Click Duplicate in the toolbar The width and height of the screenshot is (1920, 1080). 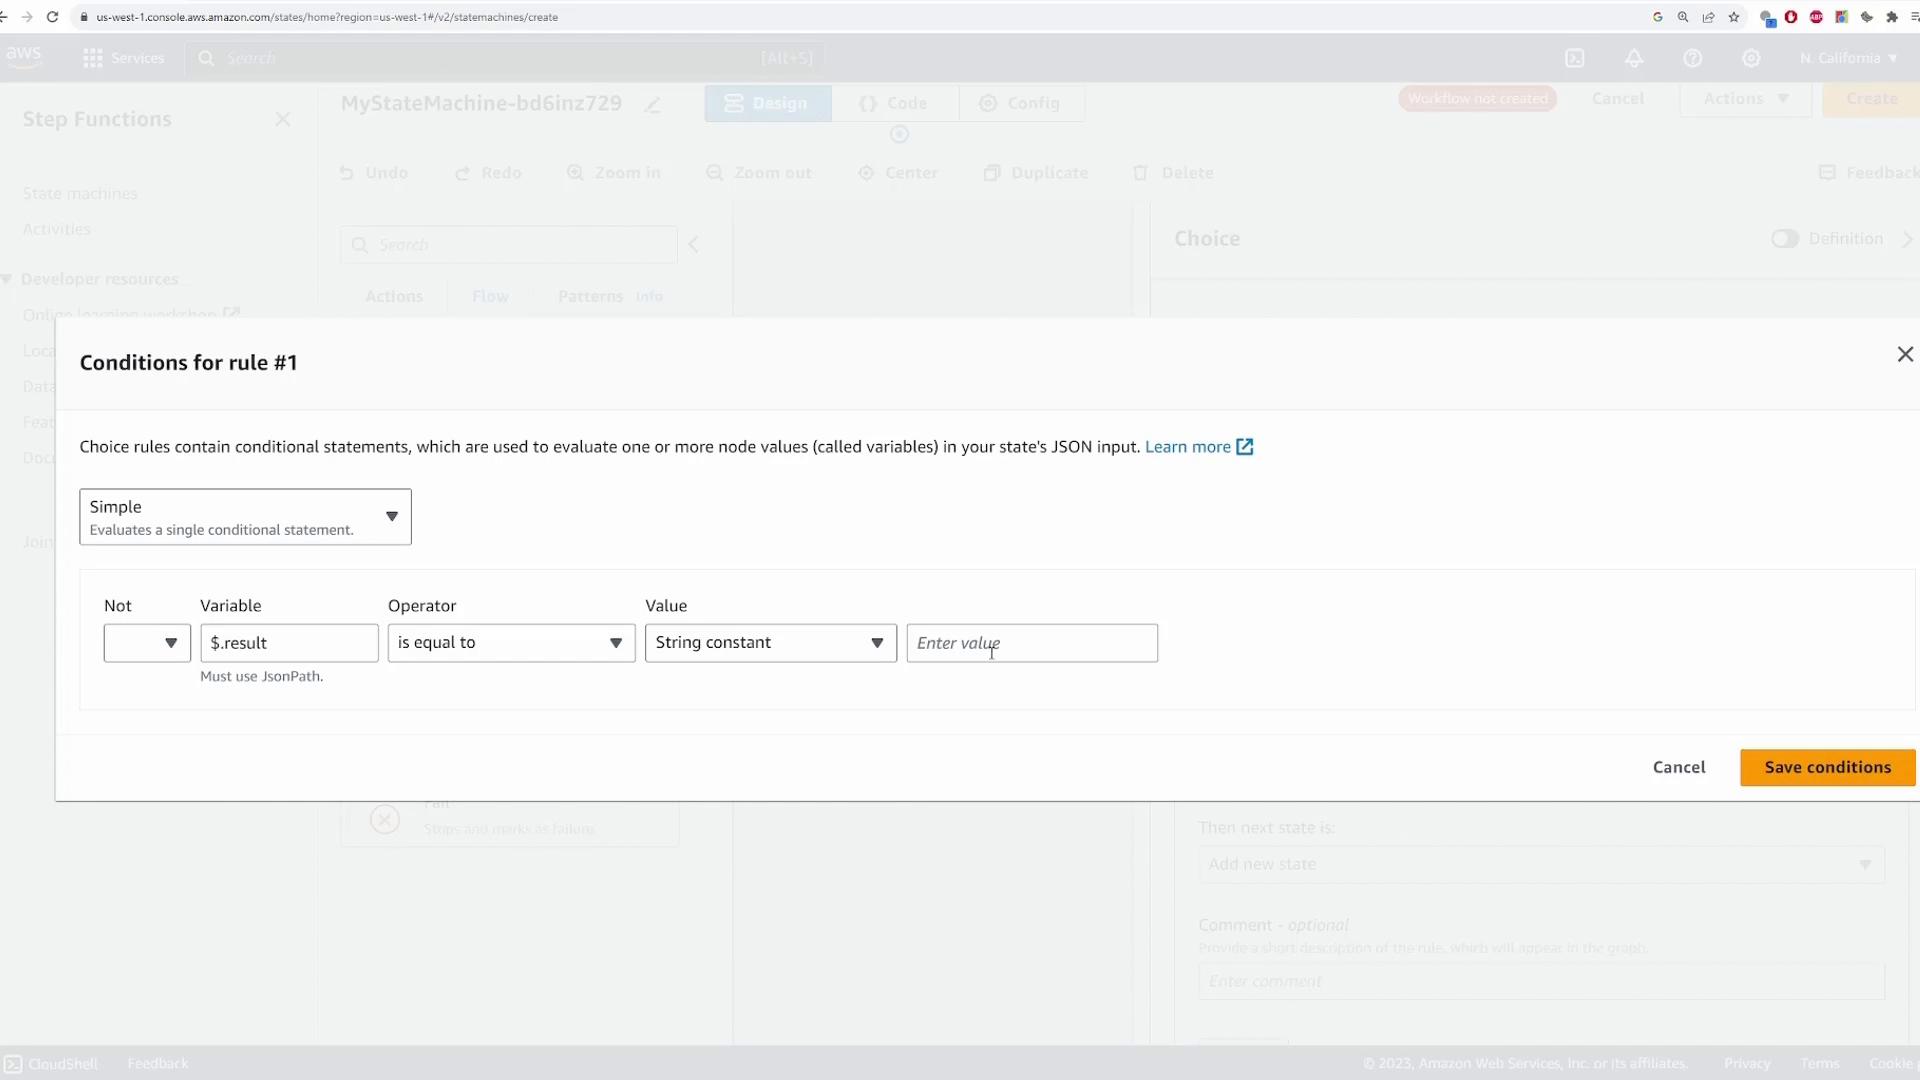tap(1036, 173)
